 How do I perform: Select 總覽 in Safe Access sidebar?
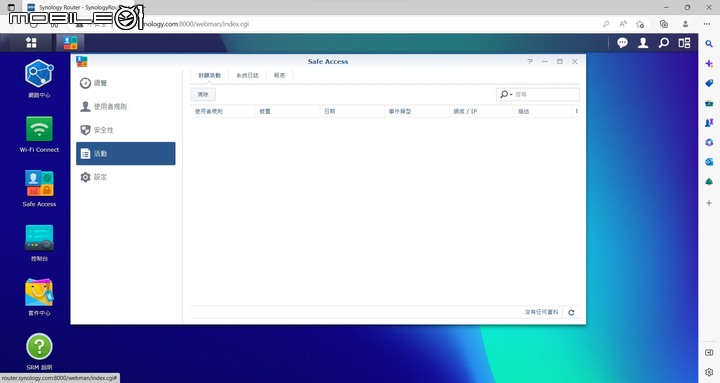125,83
